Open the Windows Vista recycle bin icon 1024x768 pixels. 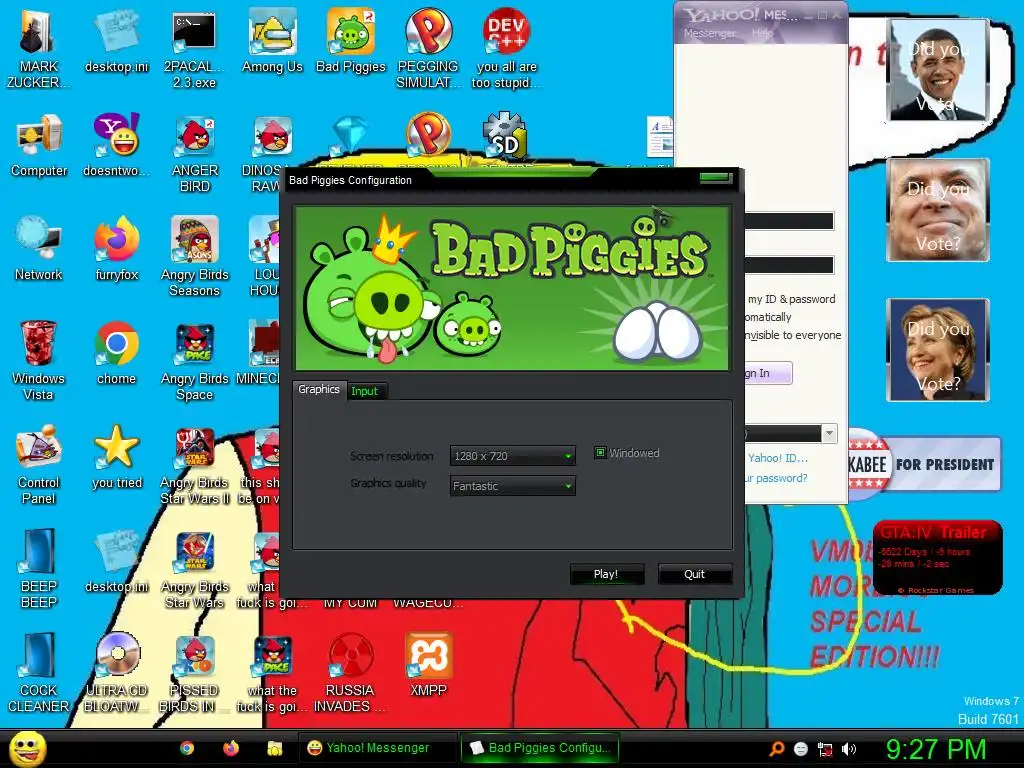click(x=38, y=360)
